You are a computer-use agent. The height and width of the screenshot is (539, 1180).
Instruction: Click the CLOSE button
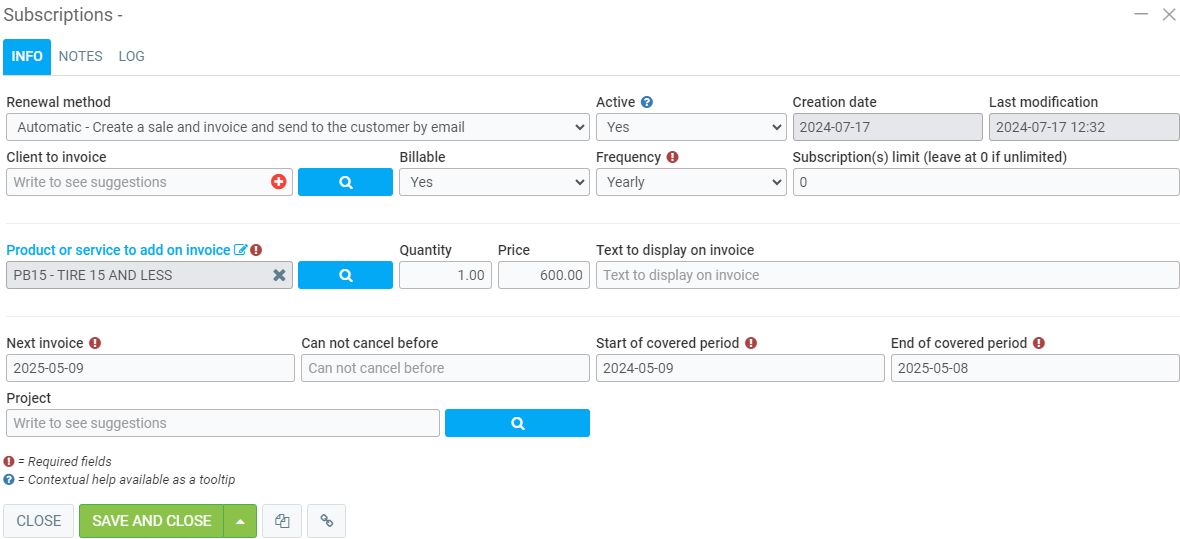coord(39,521)
